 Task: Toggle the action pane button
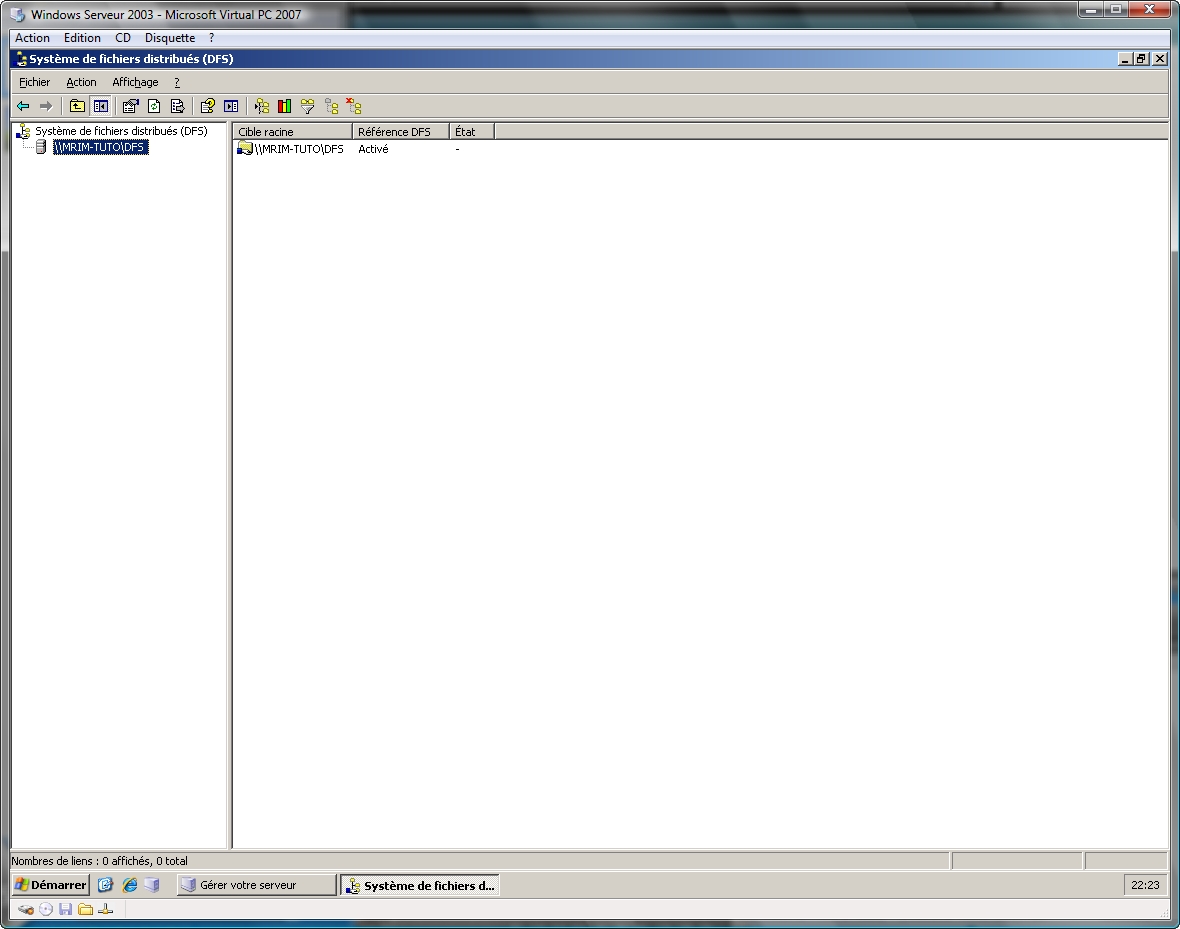coord(231,106)
